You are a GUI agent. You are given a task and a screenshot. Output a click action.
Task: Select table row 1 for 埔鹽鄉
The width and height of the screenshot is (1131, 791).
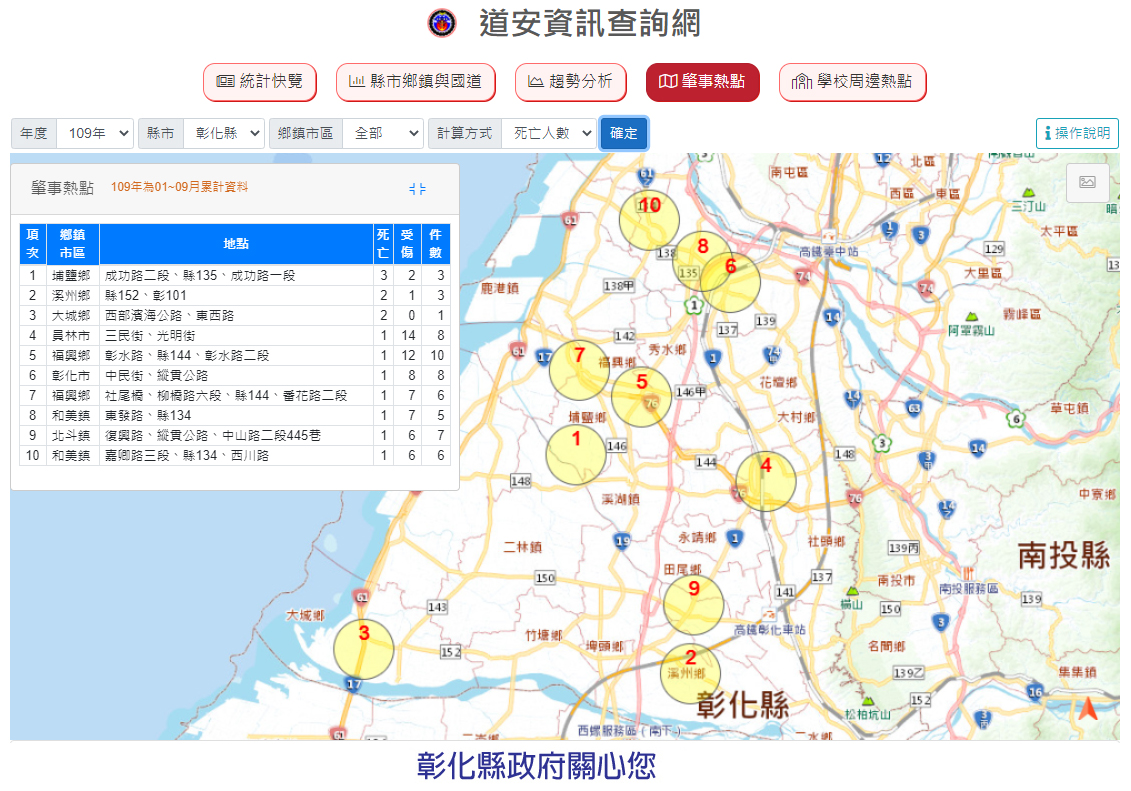(x=235, y=275)
